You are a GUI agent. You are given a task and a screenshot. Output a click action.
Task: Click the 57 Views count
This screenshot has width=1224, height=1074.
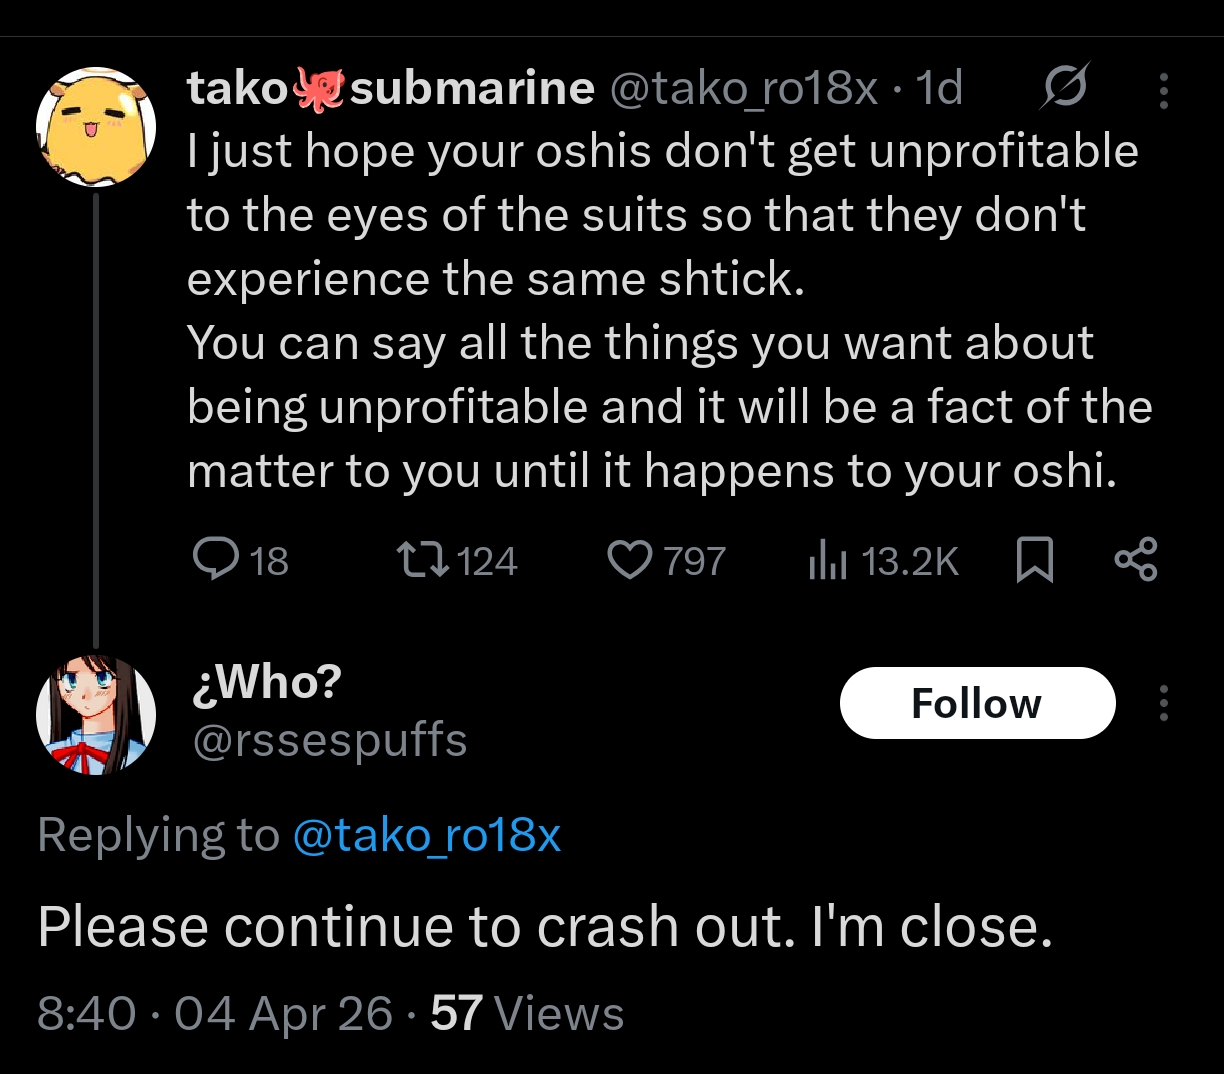tap(527, 1014)
